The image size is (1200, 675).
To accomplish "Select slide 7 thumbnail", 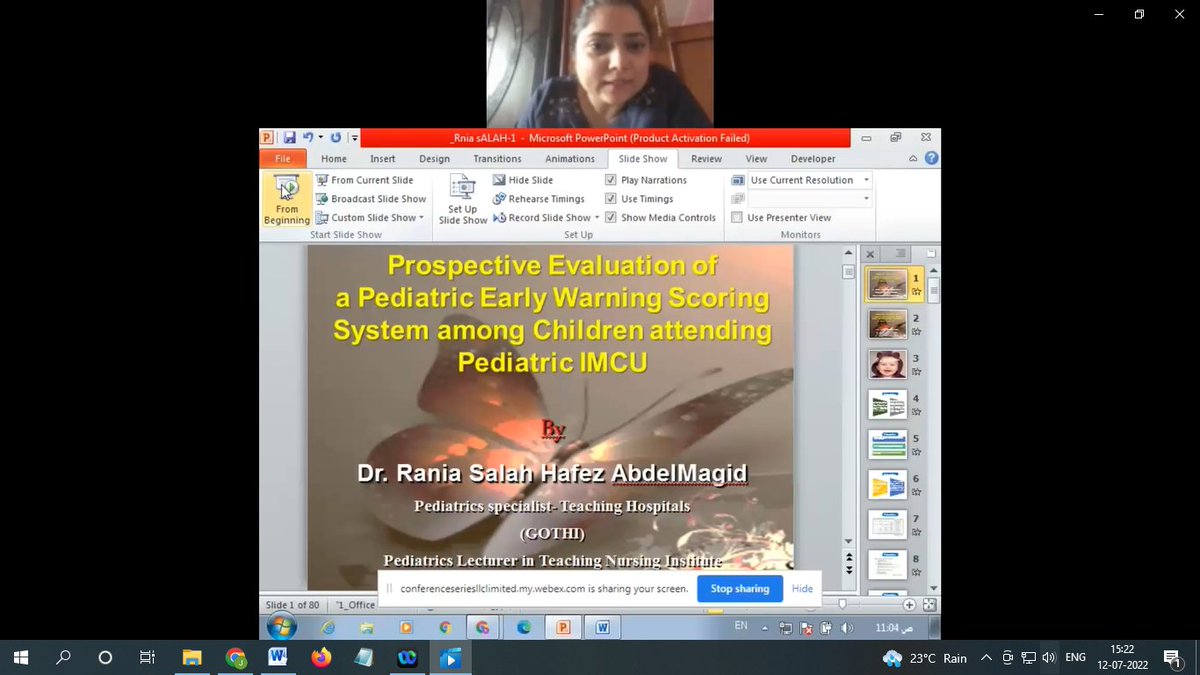I will (887, 524).
